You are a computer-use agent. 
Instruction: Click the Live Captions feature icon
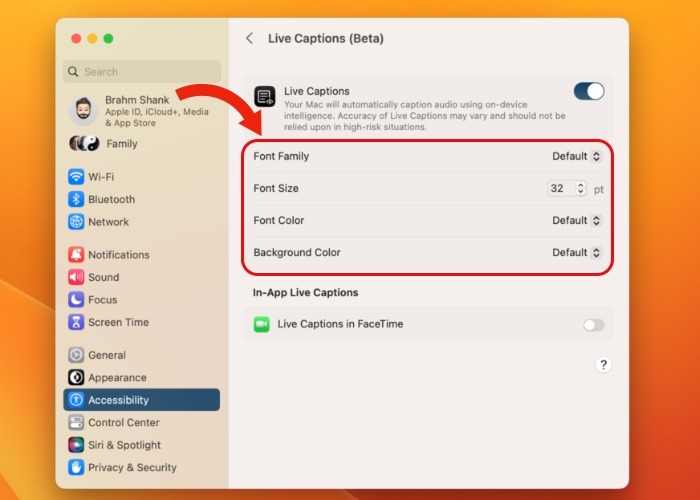(265, 97)
